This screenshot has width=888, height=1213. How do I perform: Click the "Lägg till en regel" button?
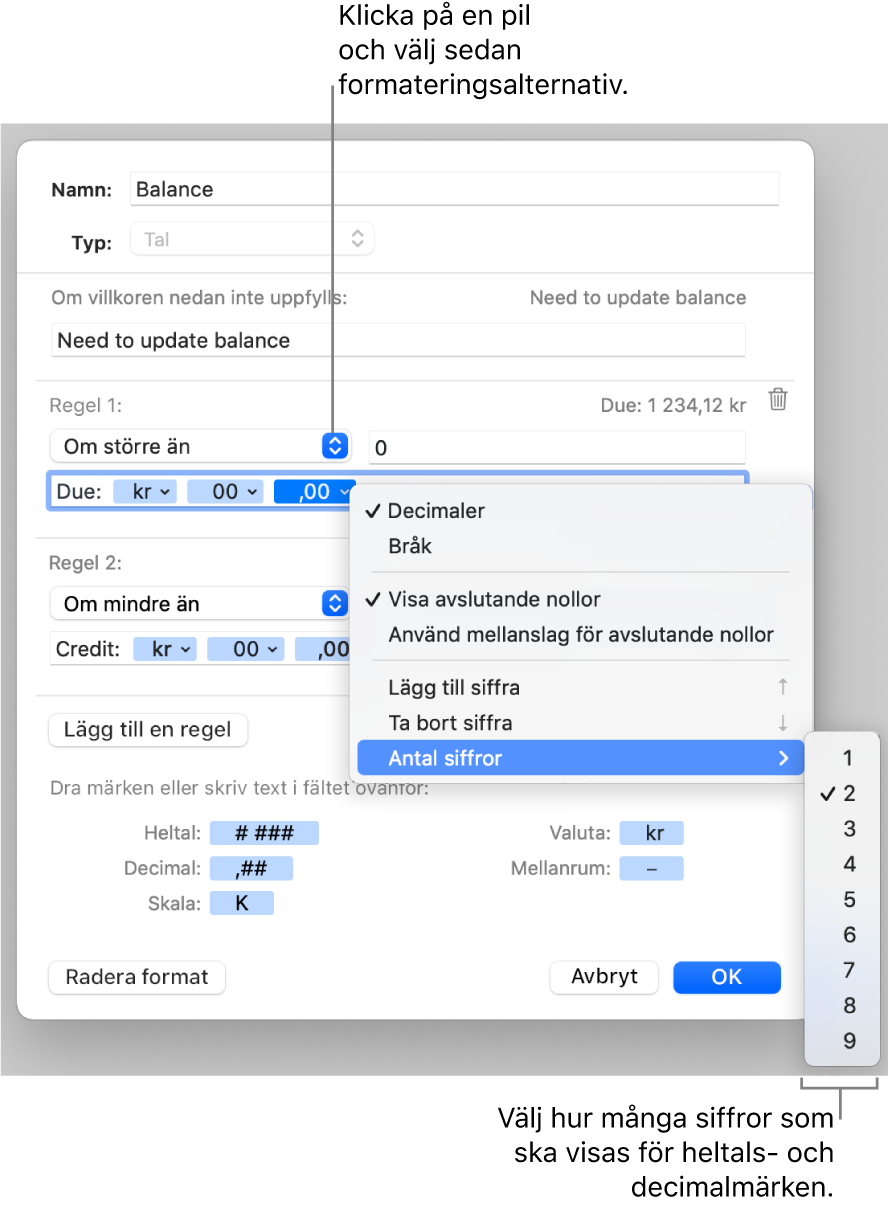point(148,730)
